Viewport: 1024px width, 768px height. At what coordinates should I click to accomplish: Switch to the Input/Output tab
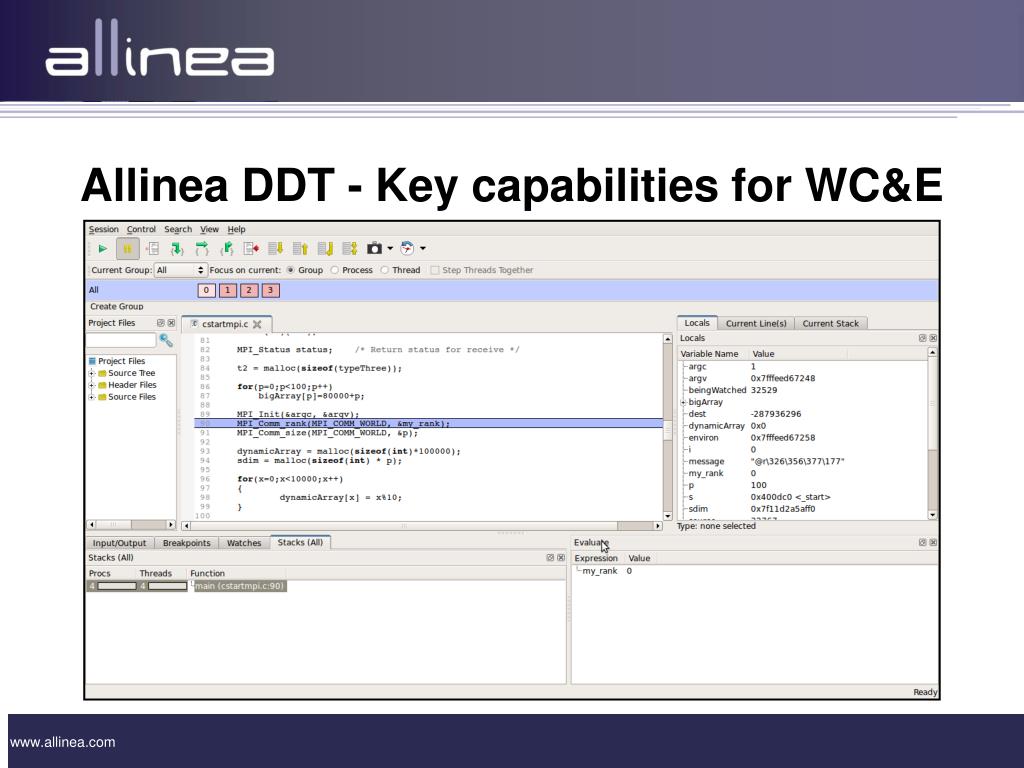tap(120, 543)
